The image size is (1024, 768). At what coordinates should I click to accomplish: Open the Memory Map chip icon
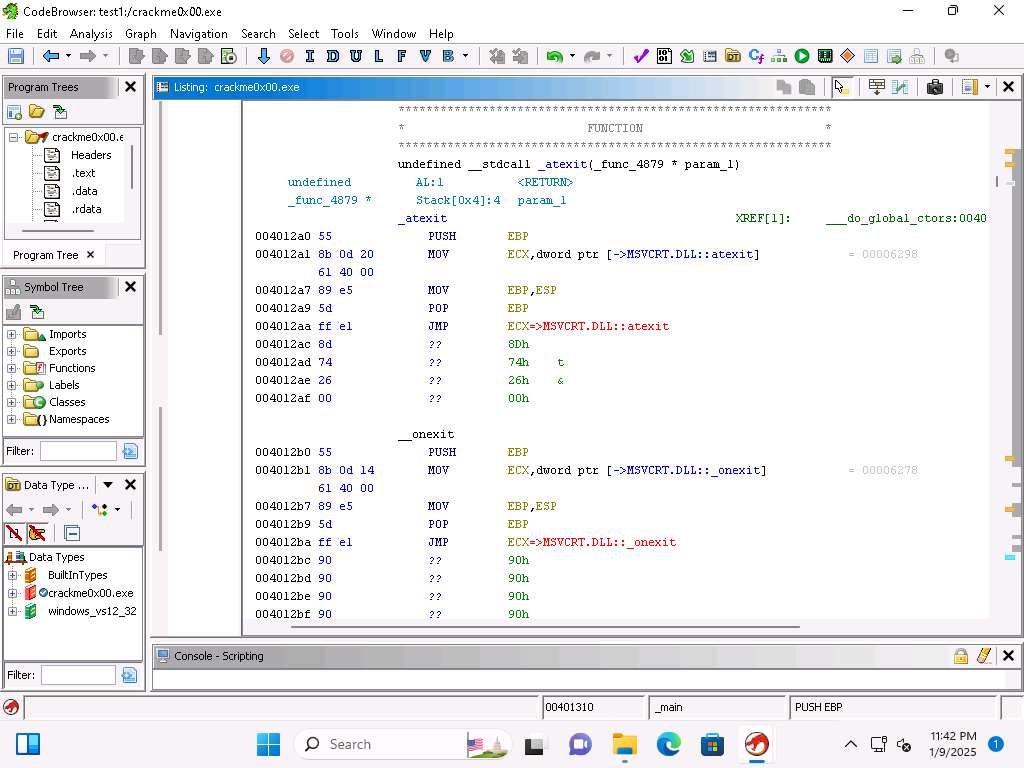825,56
